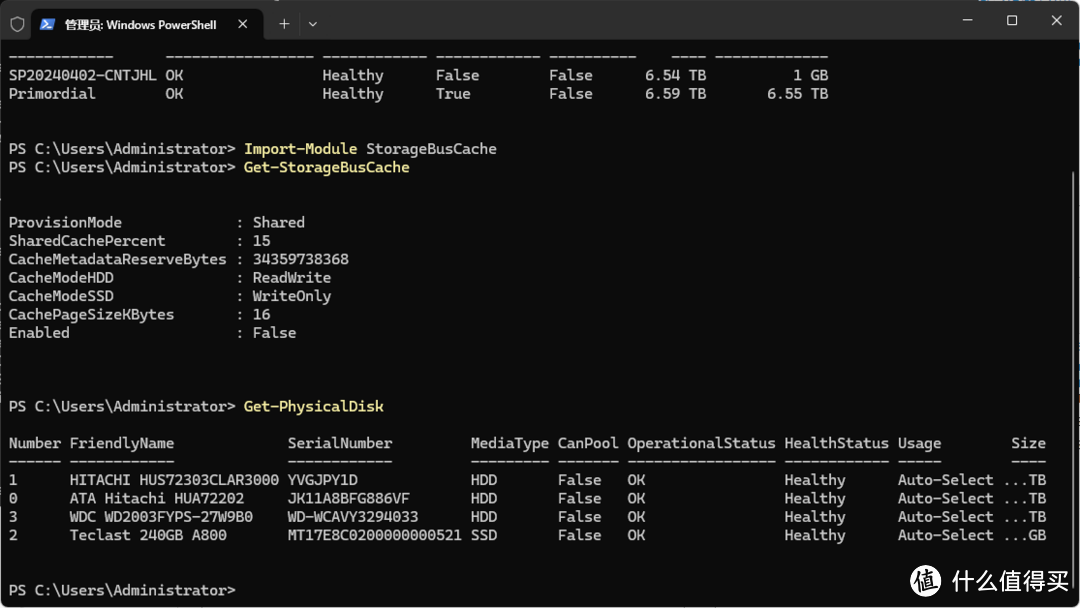Image resolution: width=1080 pixels, height=608 pixels.
Task: Click the CacheMetadataReserveBytes value 34359738368
Action: (x=300, y=260)
